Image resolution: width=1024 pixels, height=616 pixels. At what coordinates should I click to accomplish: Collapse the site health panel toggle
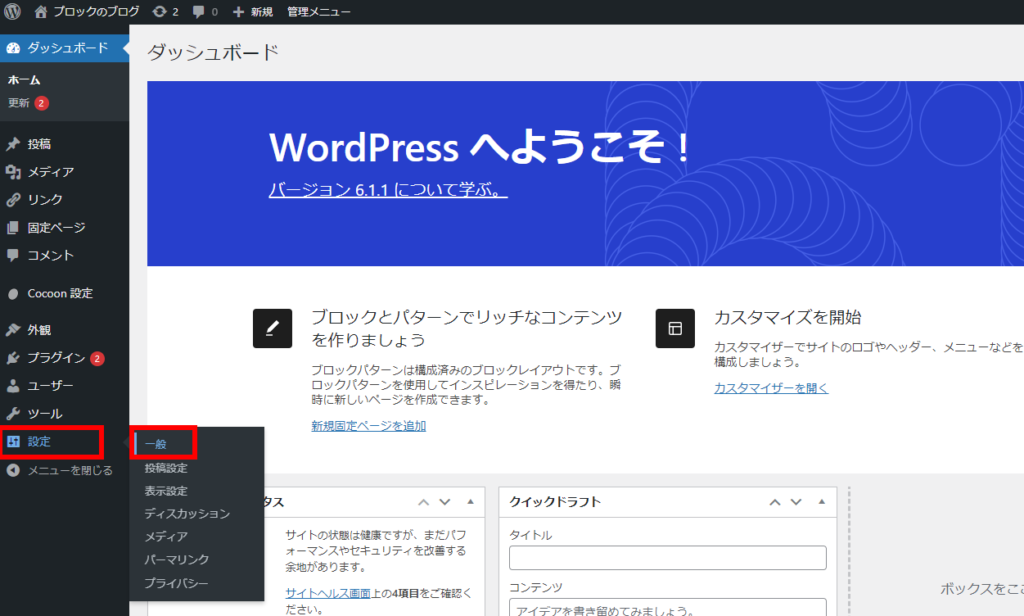click(x=470, y=502)
